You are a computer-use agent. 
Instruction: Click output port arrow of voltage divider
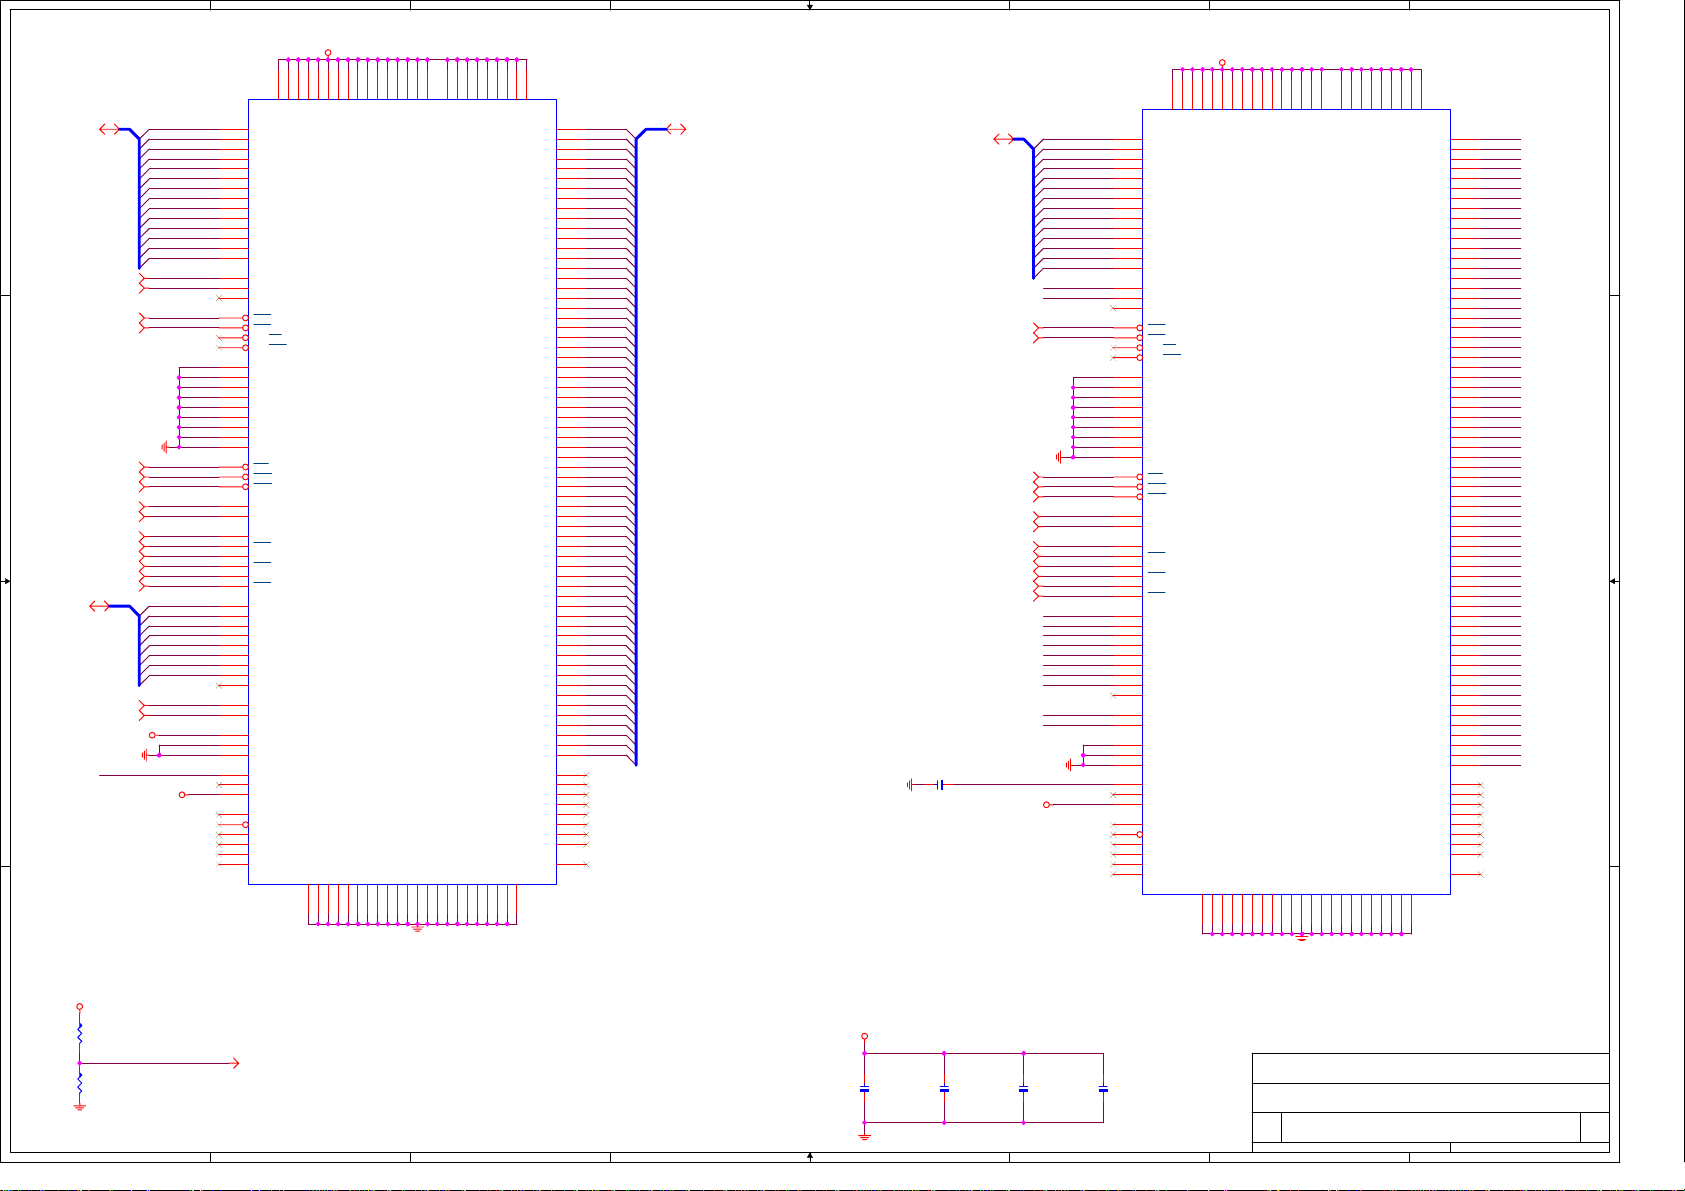point(236,1063)
